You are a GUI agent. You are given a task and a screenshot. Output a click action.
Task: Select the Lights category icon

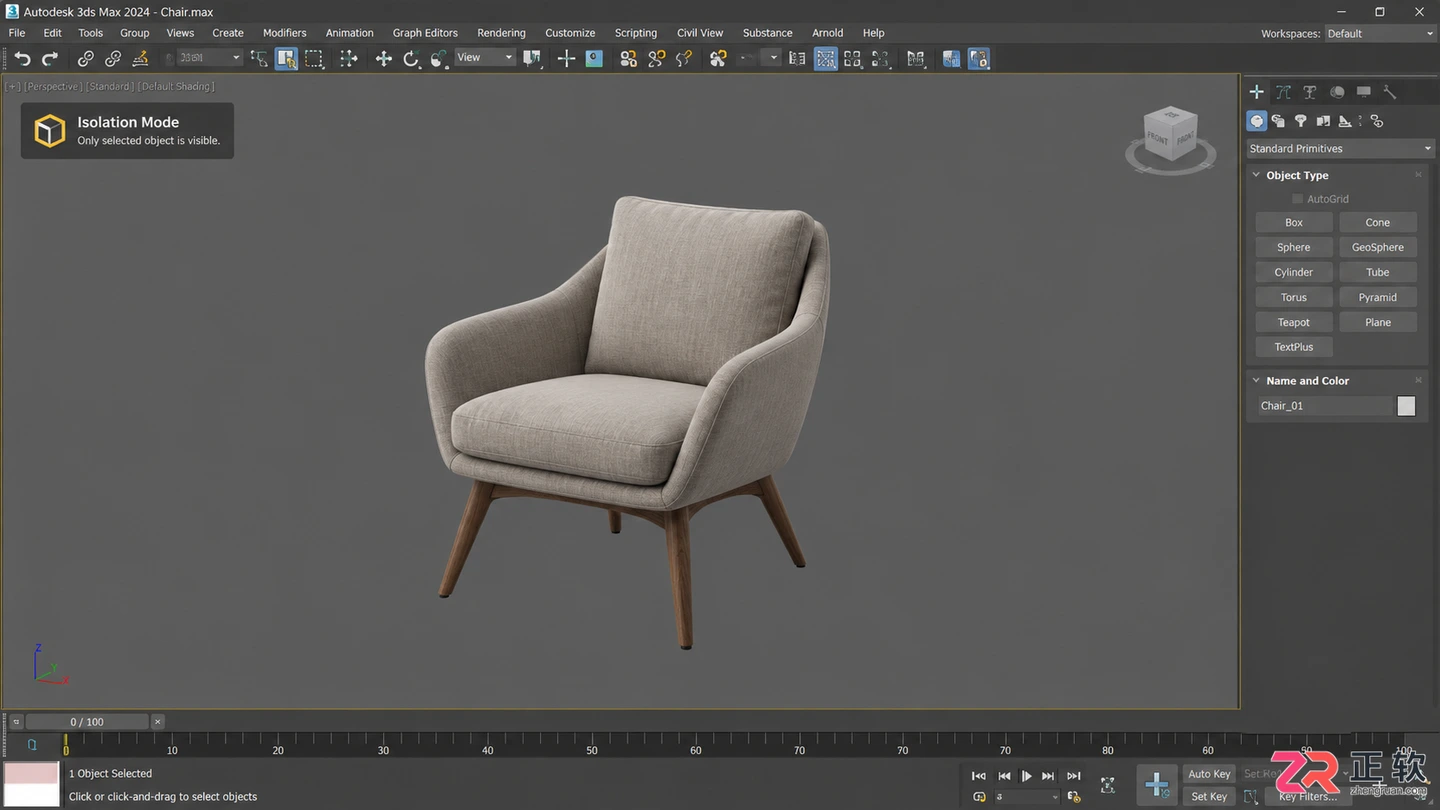[x=1300, y=121]
